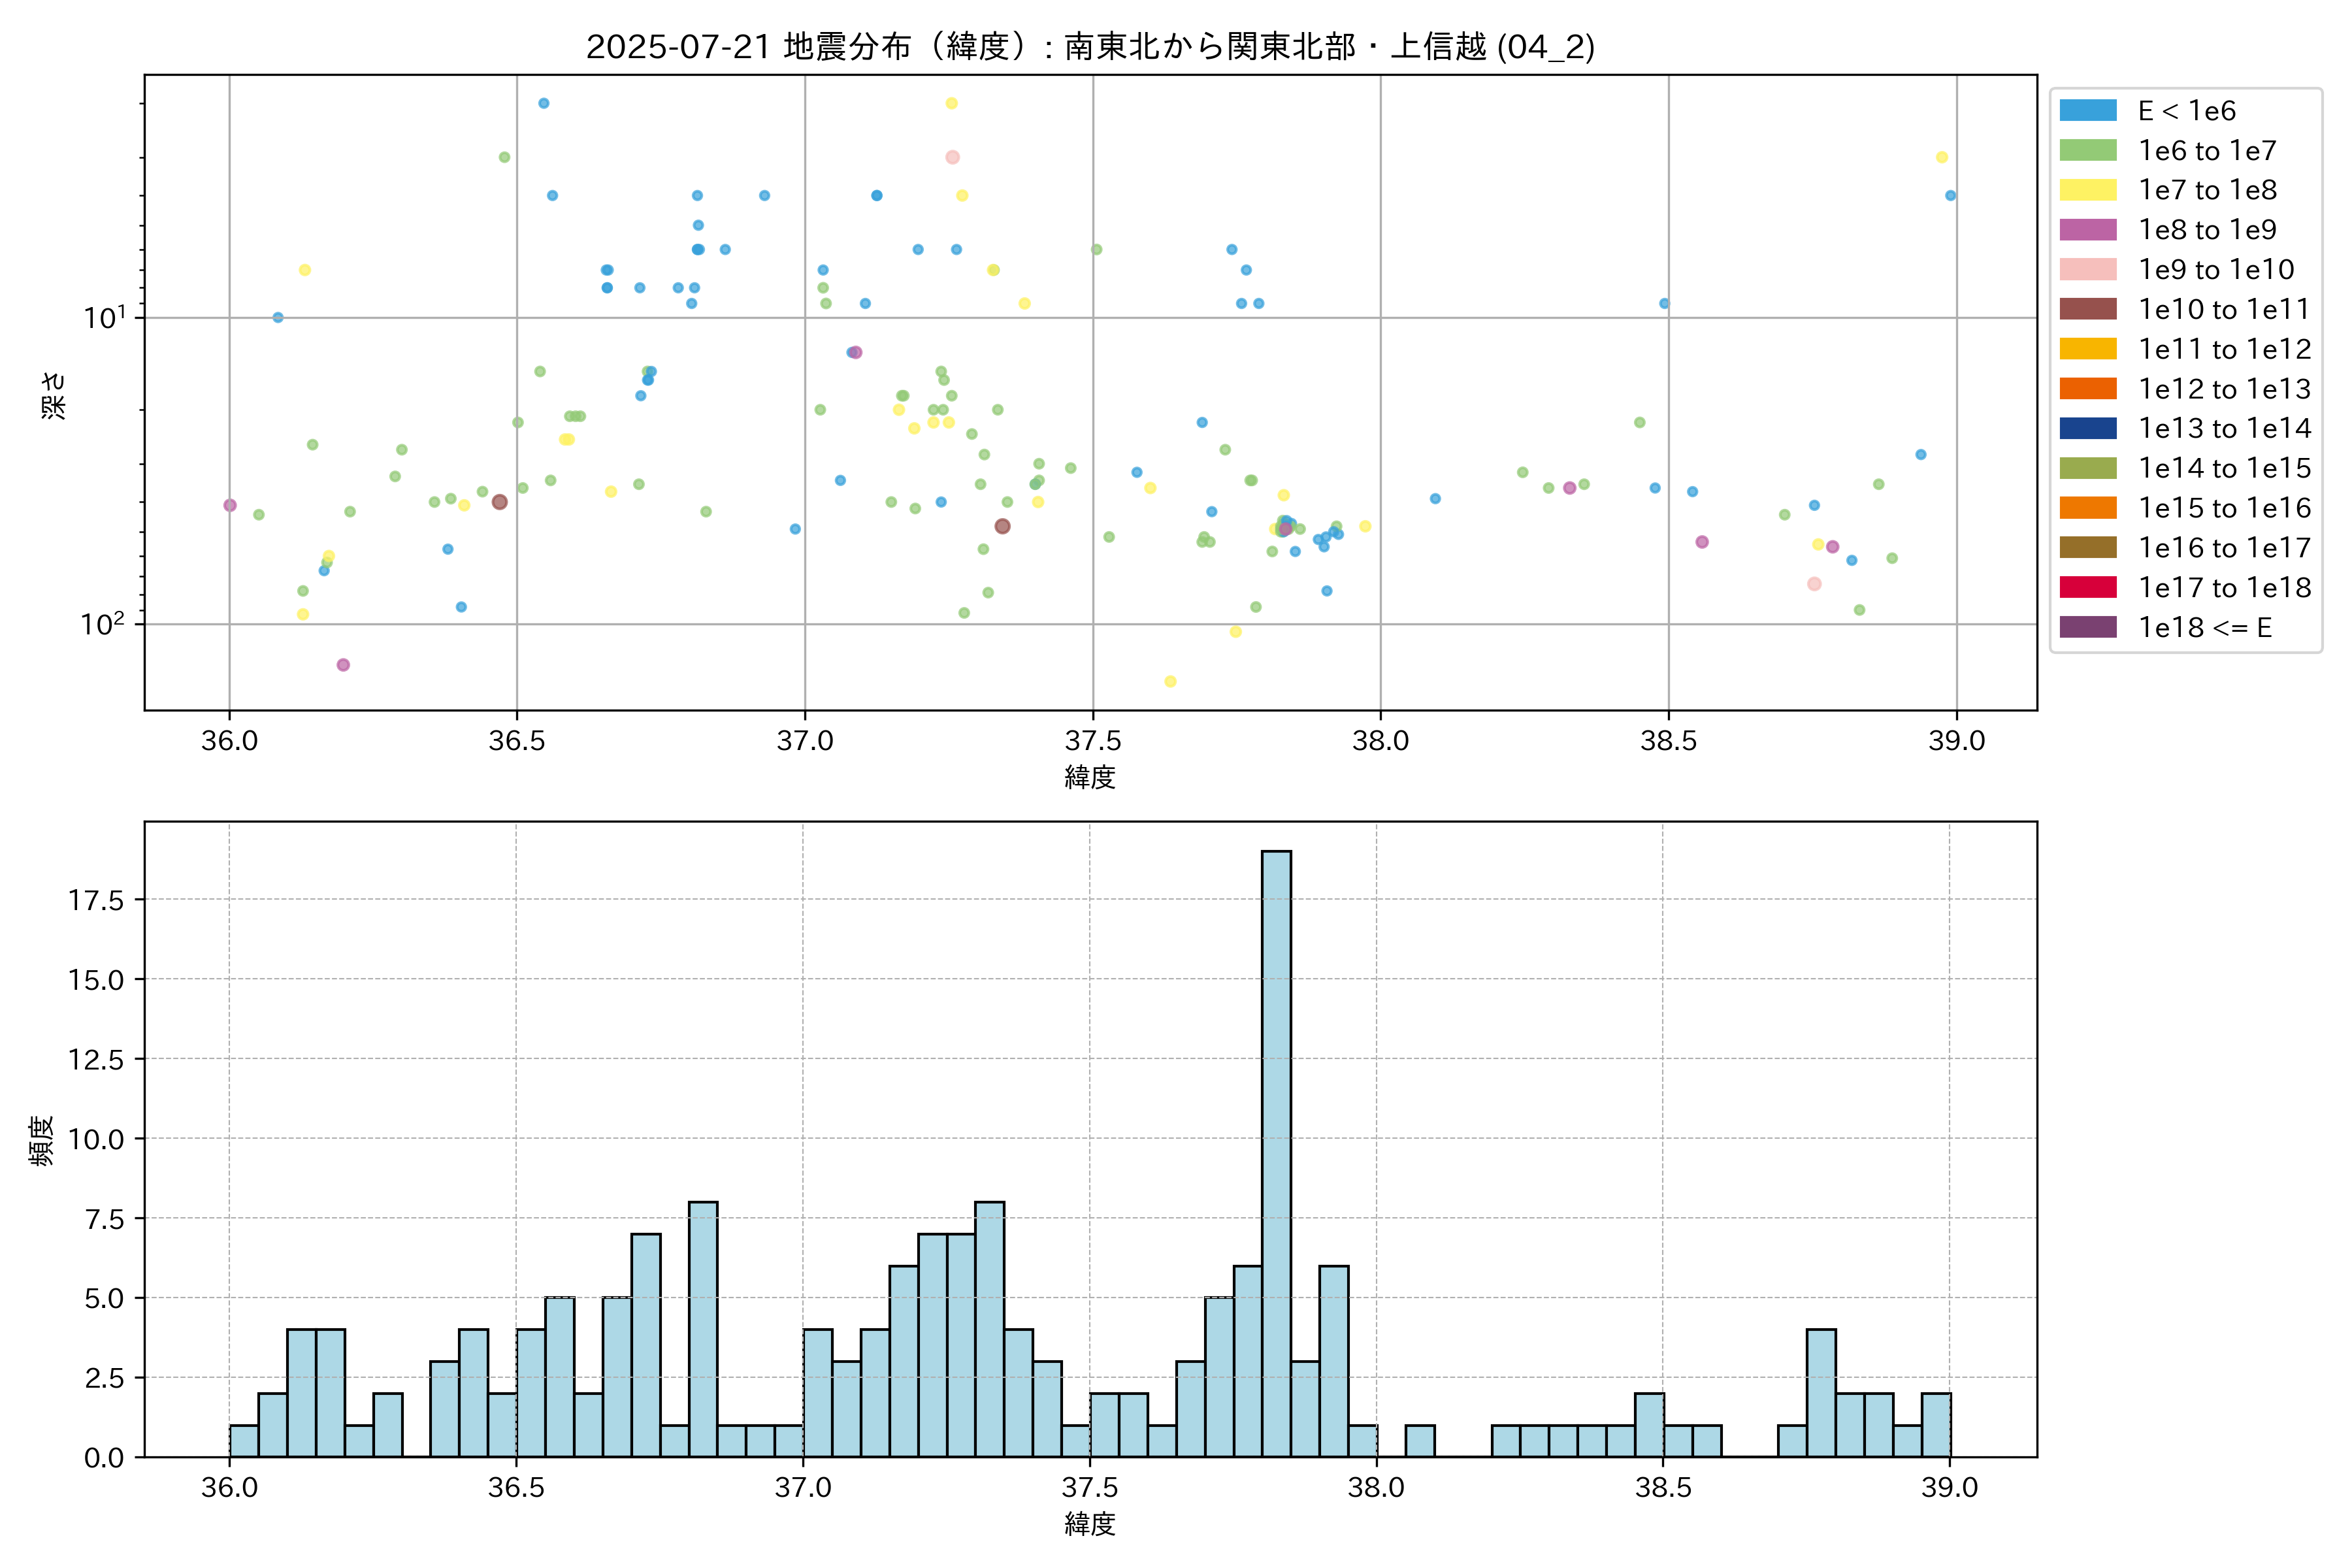Click the orange 1e12 to 1e13 swatch
2352x1568 pixels.
(2088, 389)
